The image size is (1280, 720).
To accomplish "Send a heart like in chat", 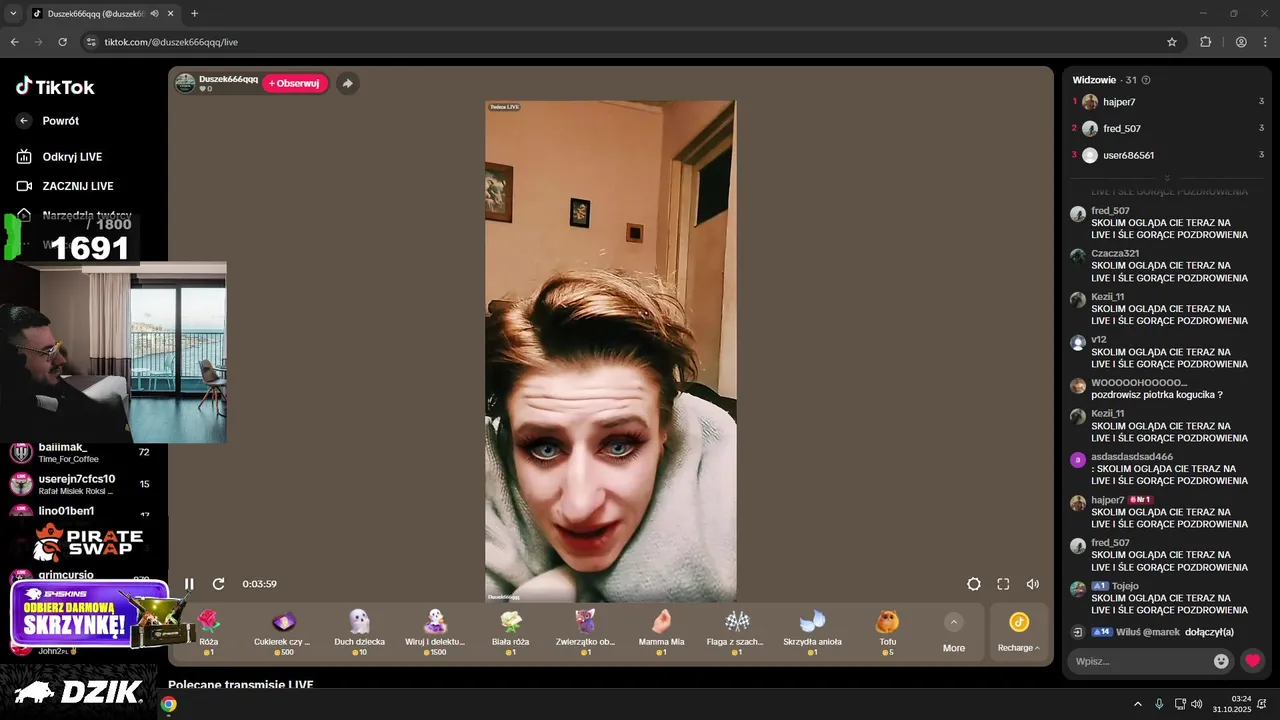I will coord(1252,661).
